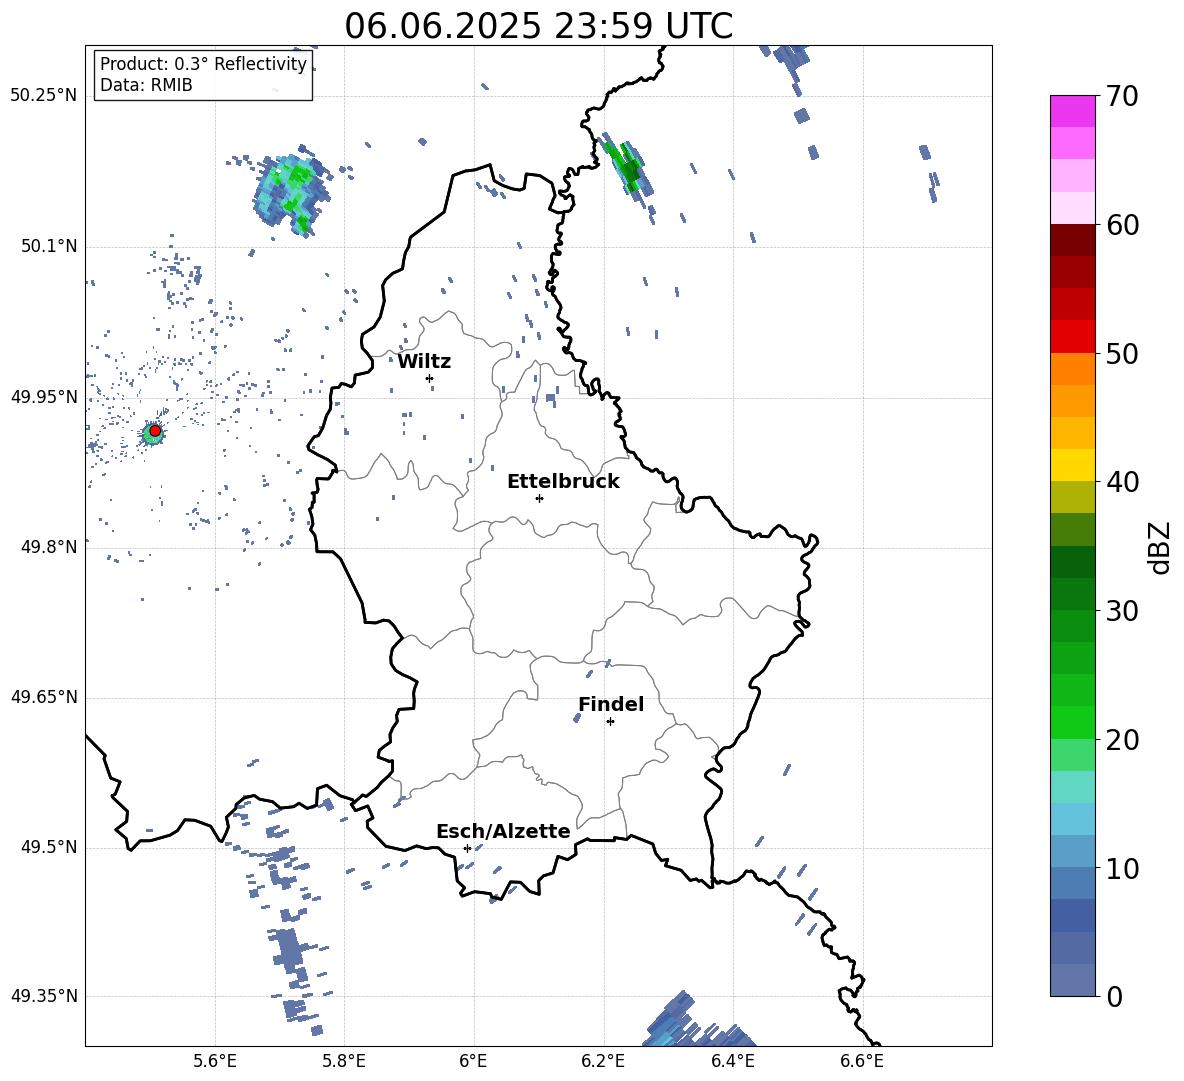The image size is (1184, 1081).
Task: Select the Ettelbruck city label
Action: [563, 482]
